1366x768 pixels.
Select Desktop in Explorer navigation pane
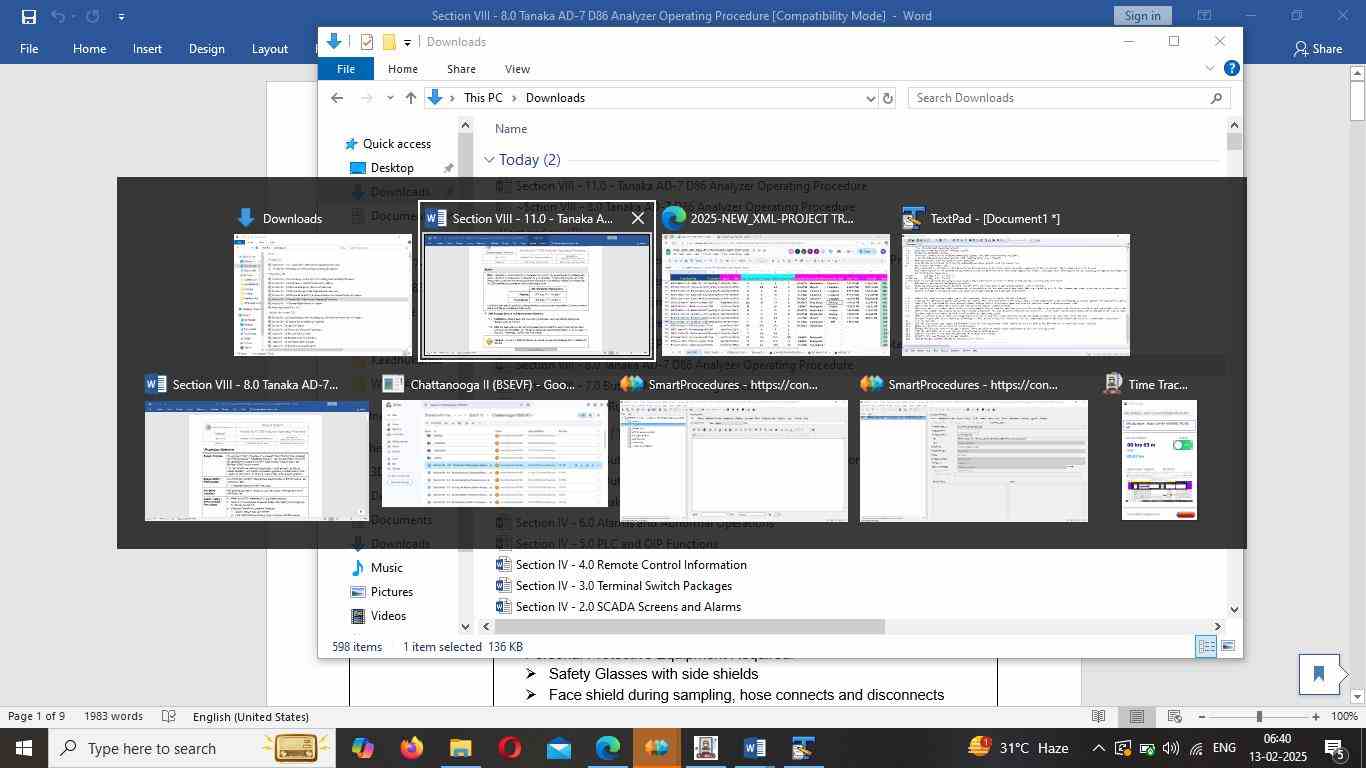(x=391, y=168)
